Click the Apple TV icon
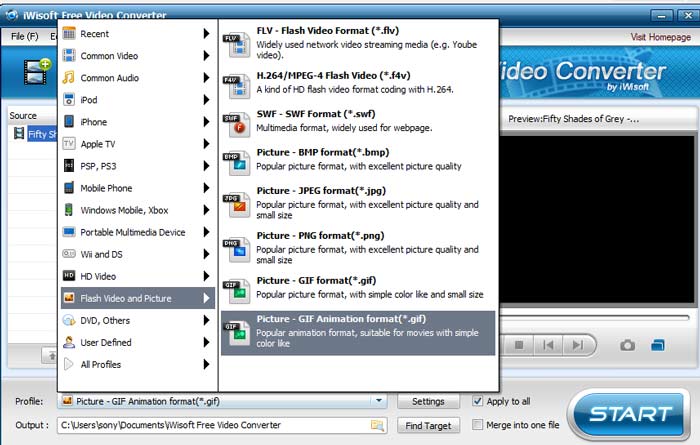 [69, 144]
